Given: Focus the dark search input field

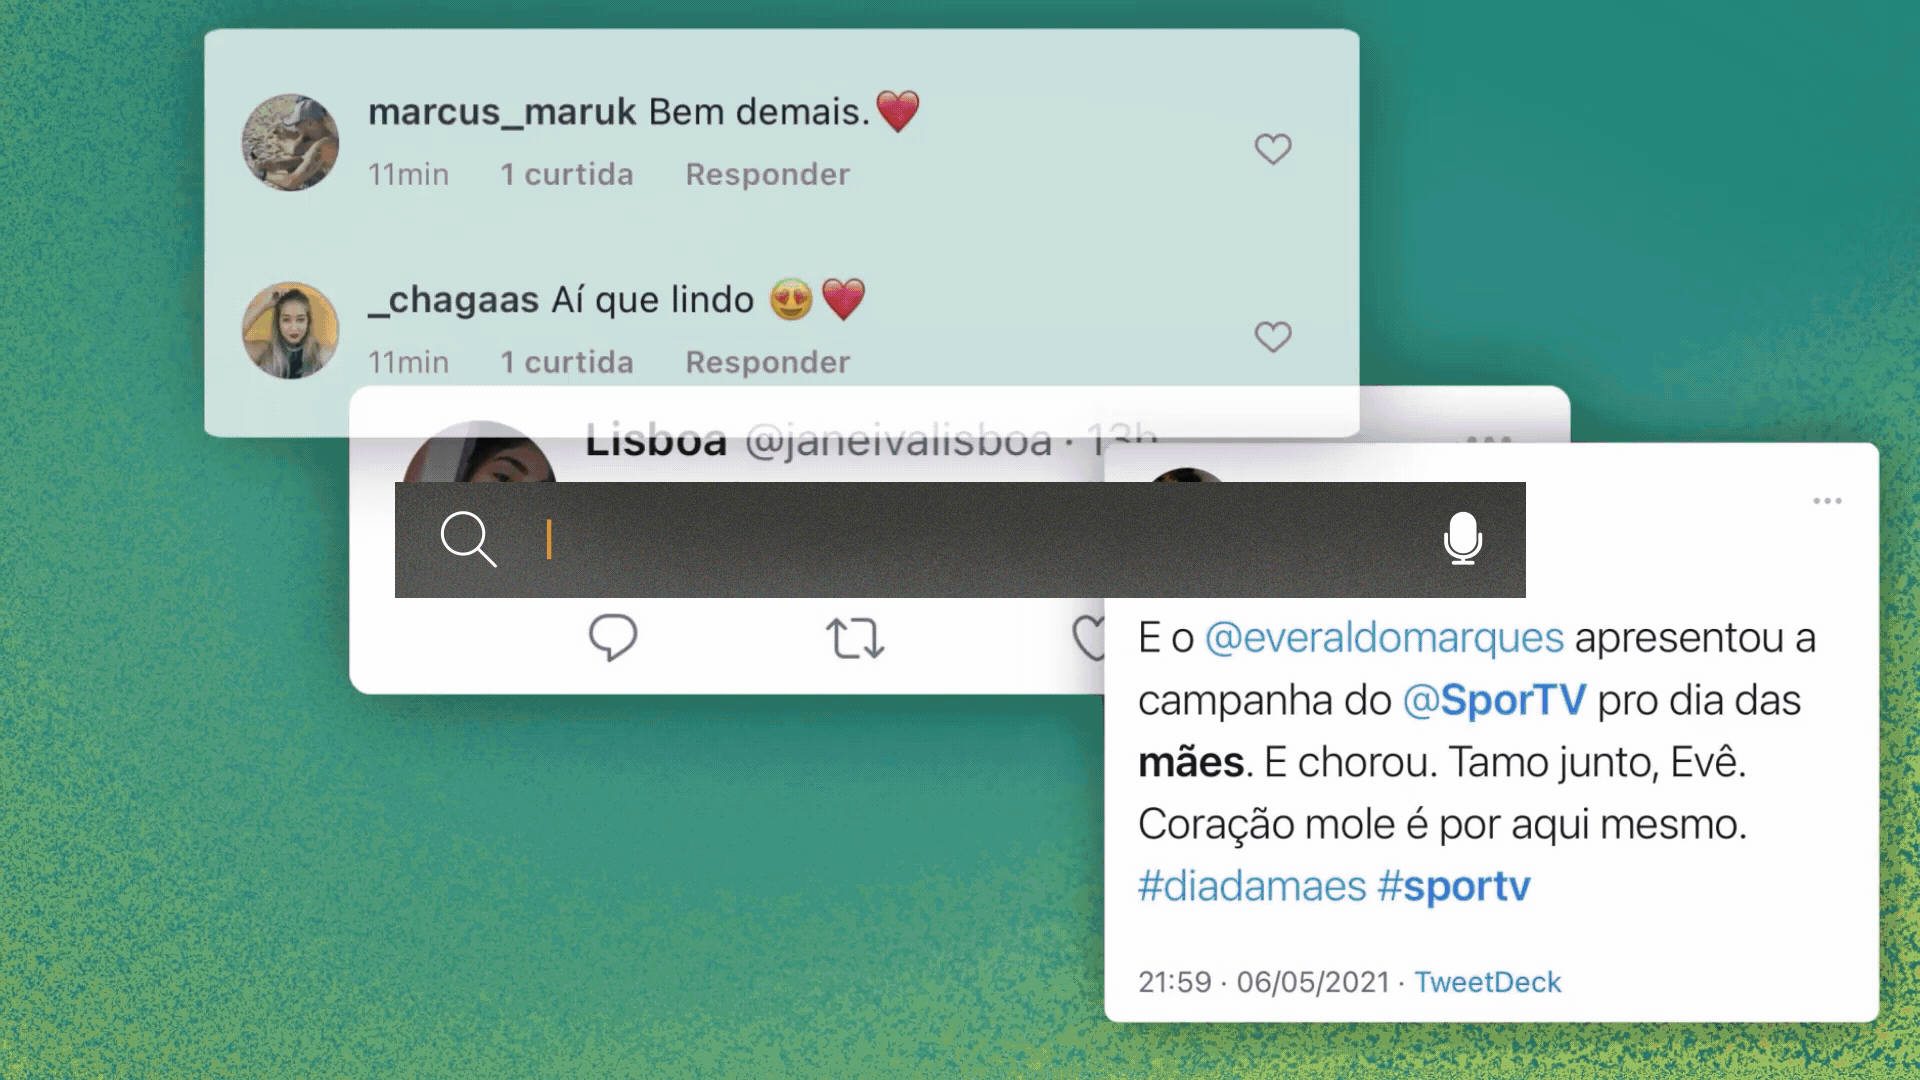Looking at the screenshot, I should pos(960,540).
